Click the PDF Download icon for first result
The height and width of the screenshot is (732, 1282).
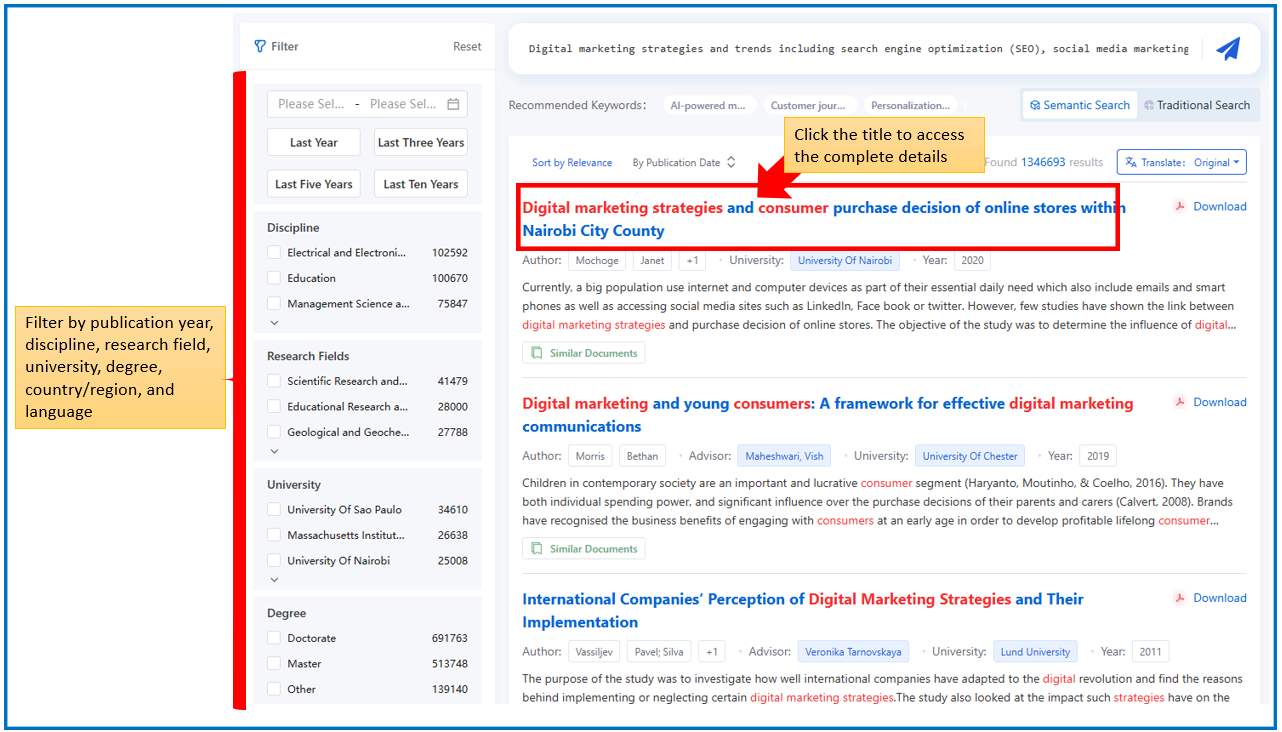1180,207
